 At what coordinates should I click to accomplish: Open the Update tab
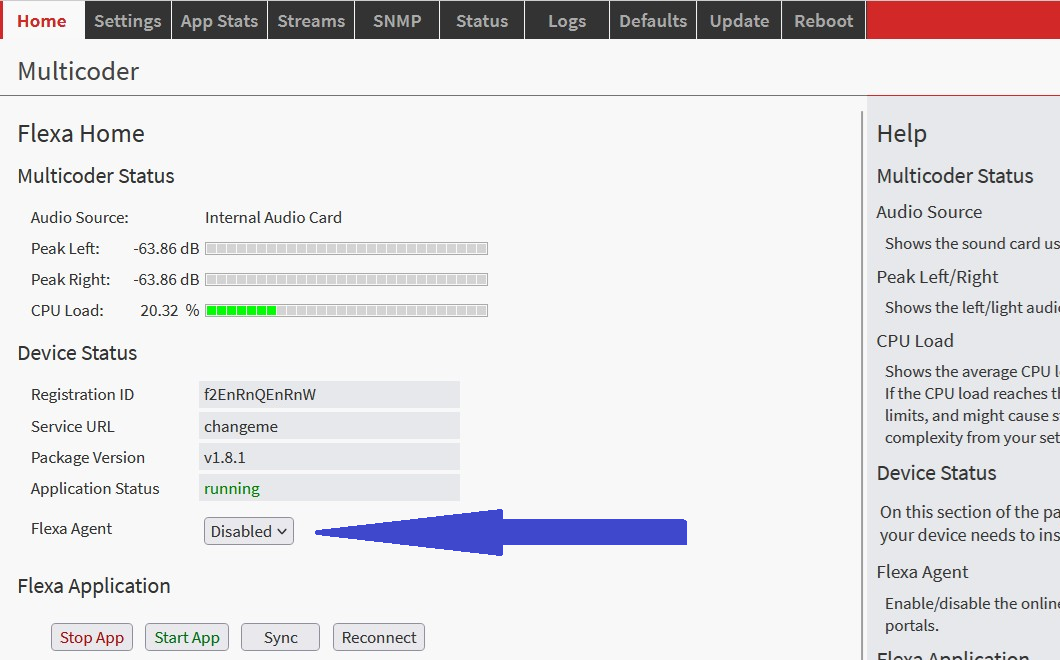tap(739, 20)
